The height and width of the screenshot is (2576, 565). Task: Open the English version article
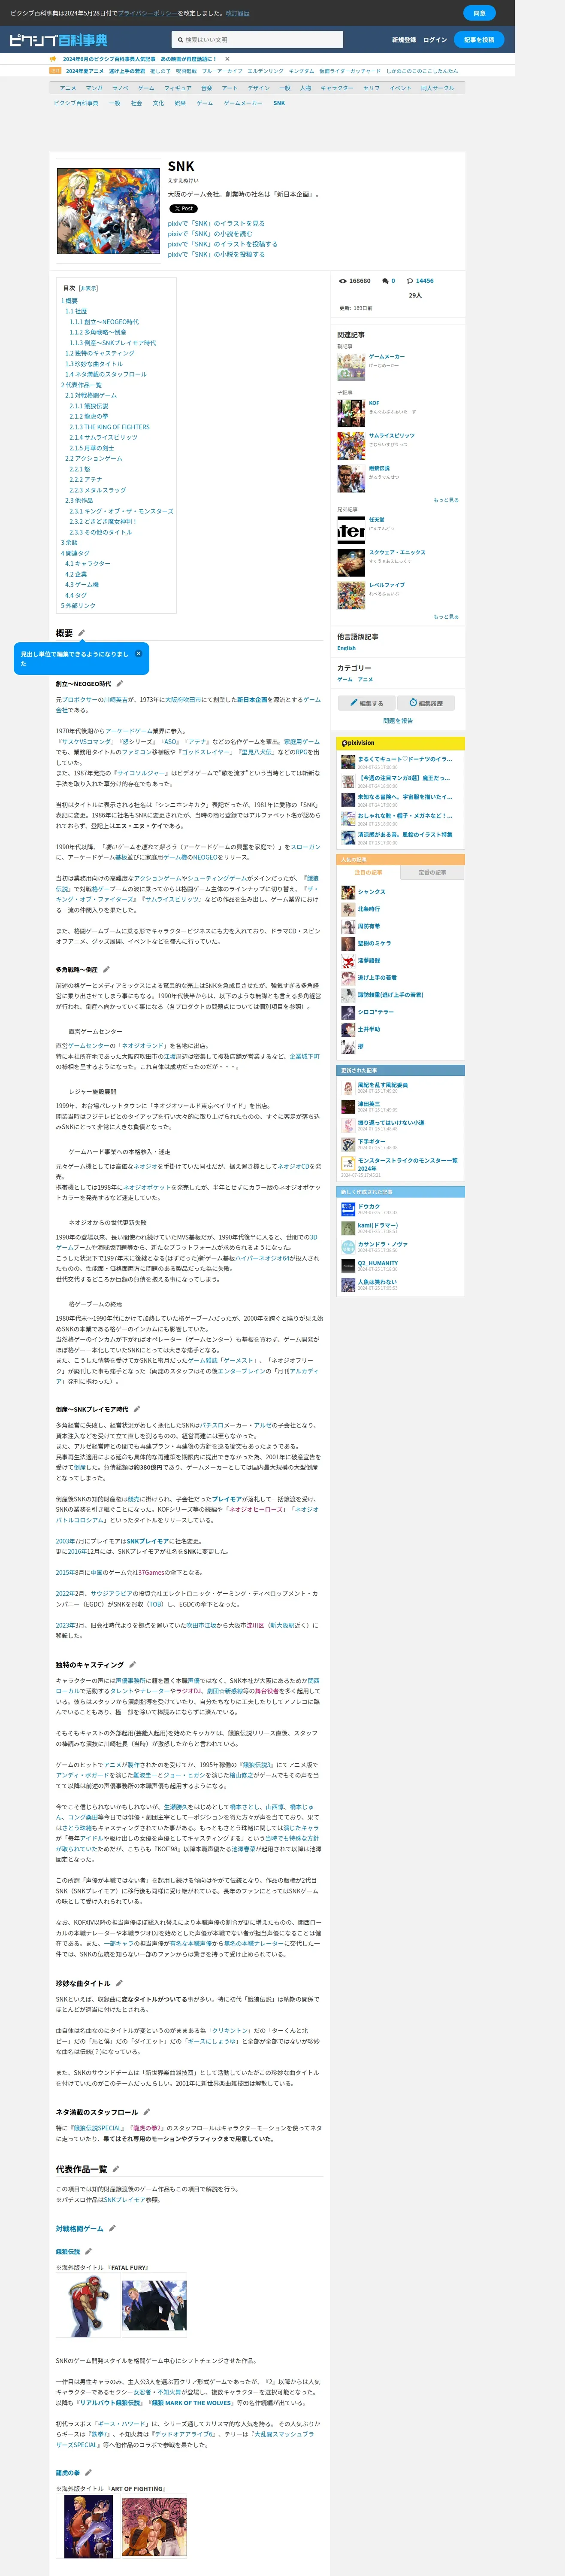tap(346, 648)
